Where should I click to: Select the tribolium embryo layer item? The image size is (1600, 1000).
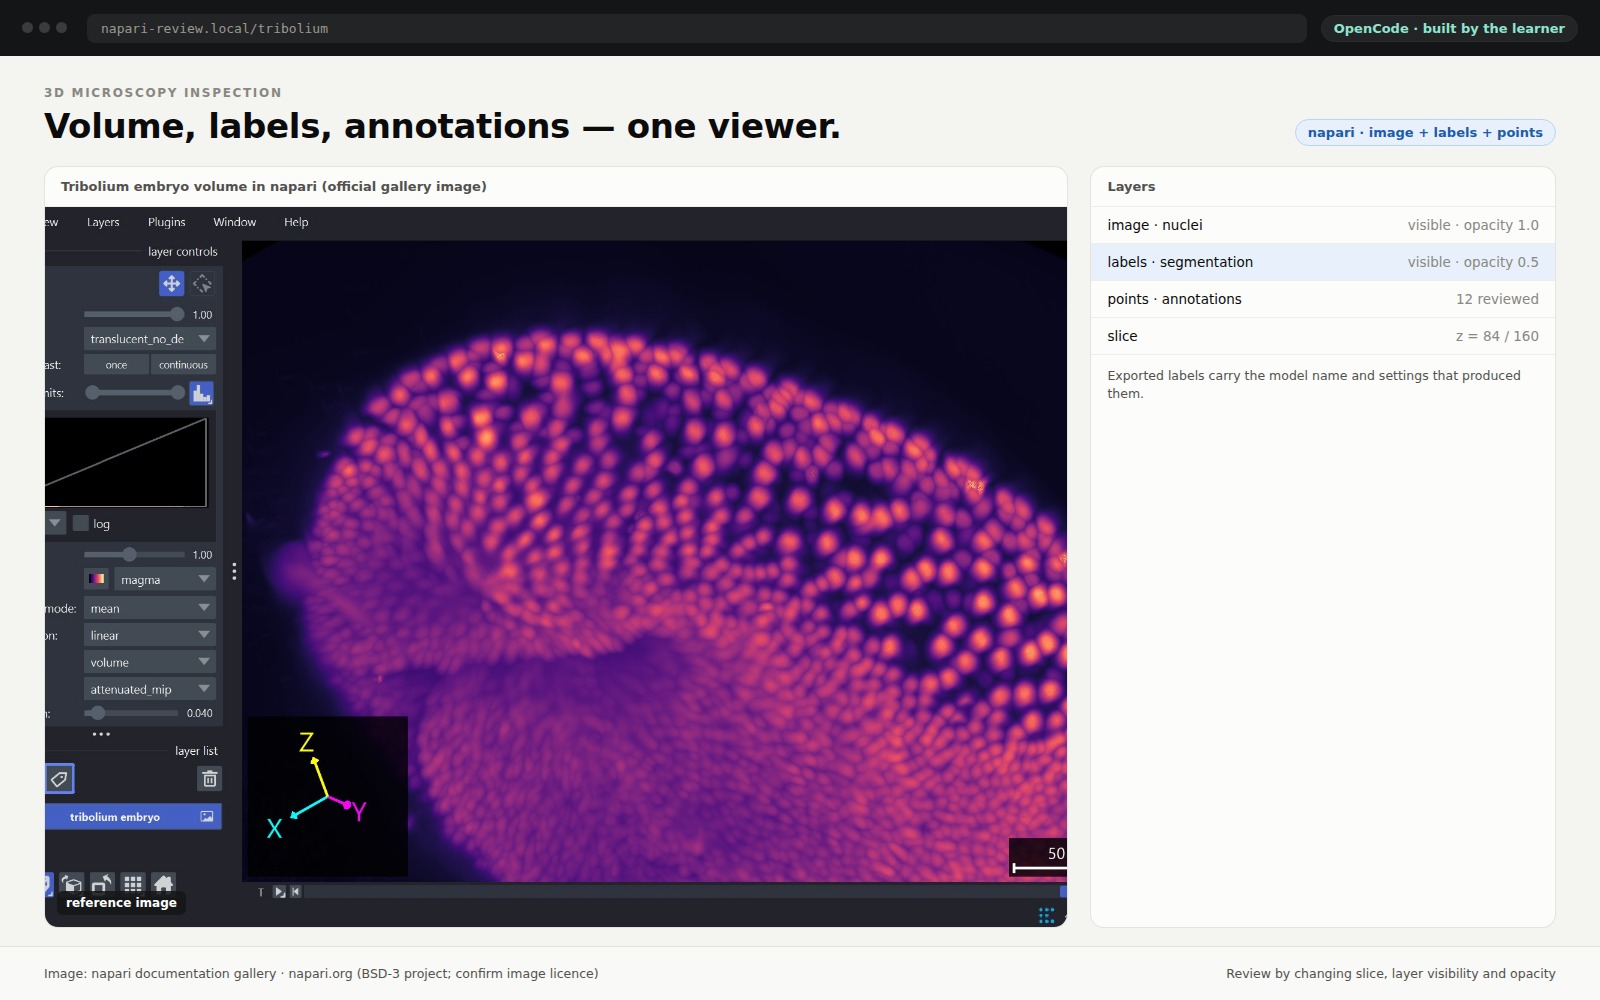133,817
